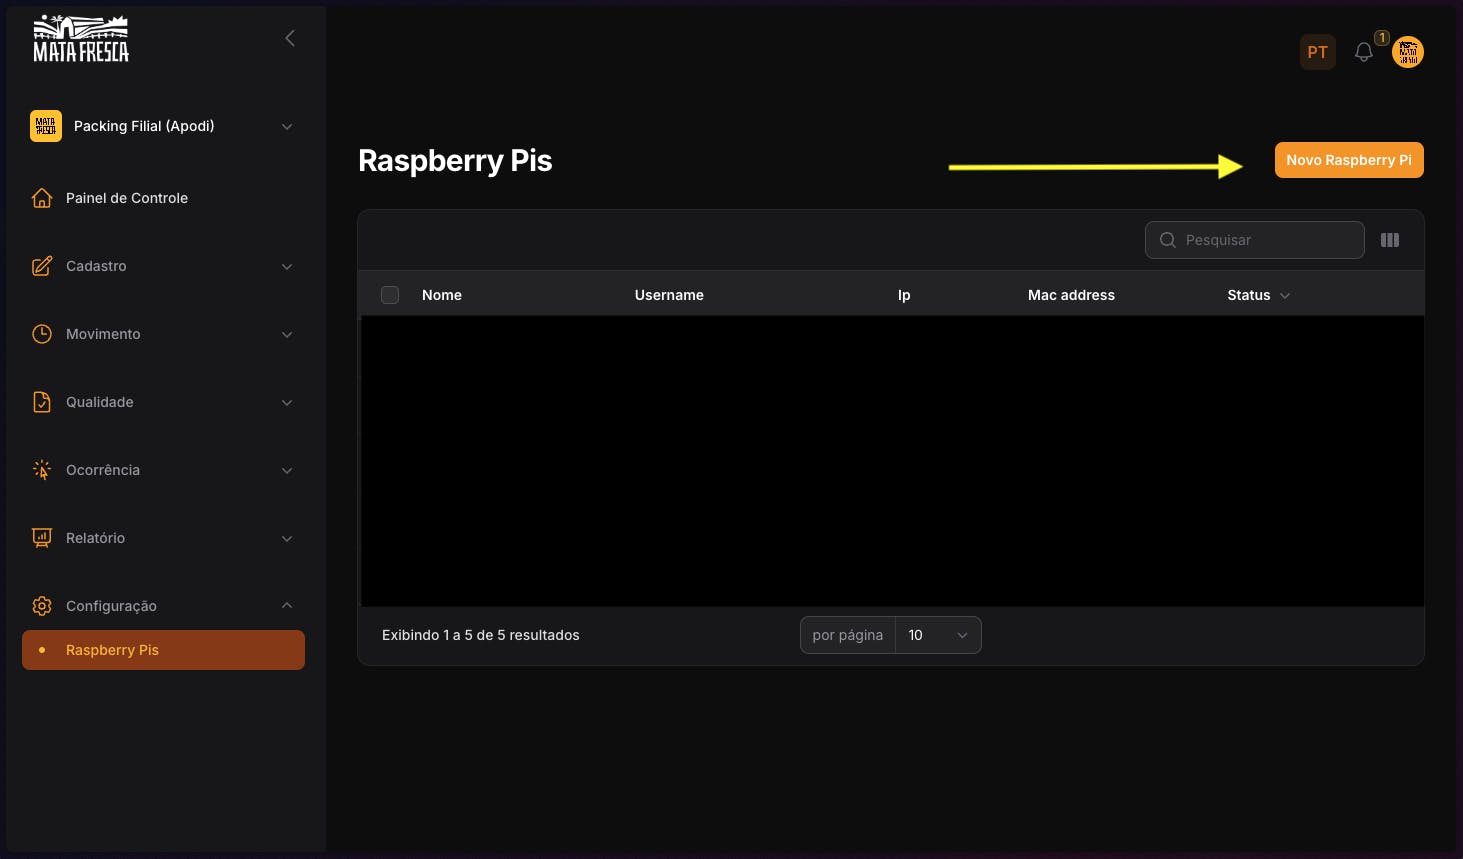Focus the Pesquisar search field
The height and width of the screenshot is (859, 1463).
coord(1255,240)
